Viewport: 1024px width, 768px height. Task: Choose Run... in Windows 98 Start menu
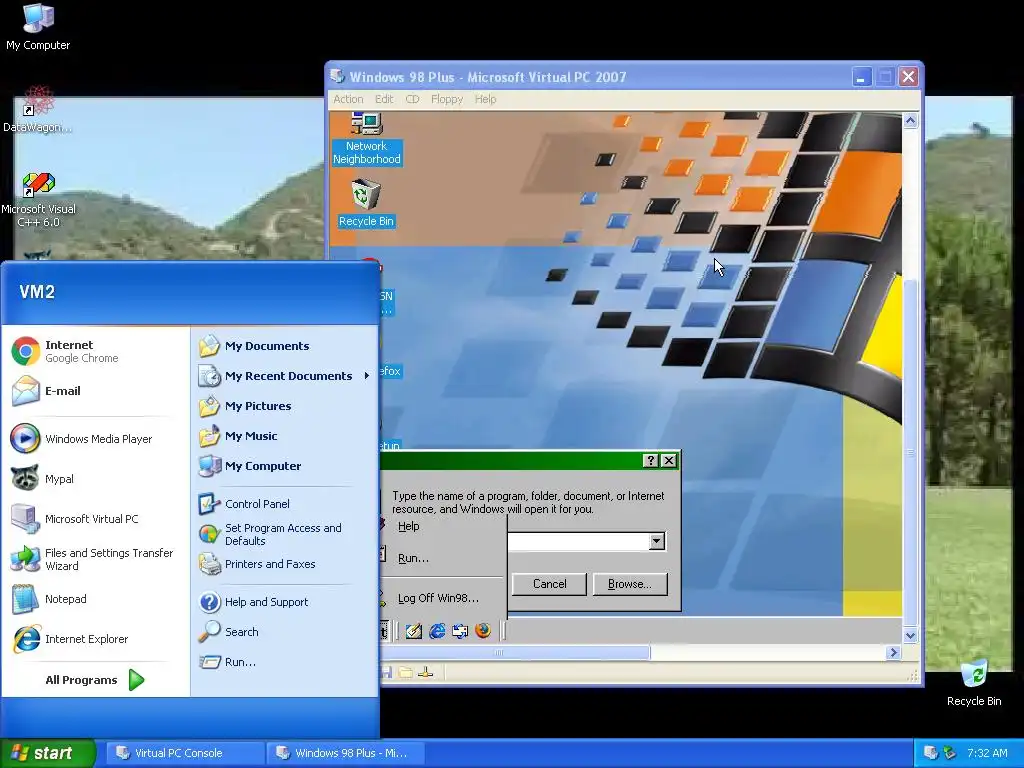[442, 558]
